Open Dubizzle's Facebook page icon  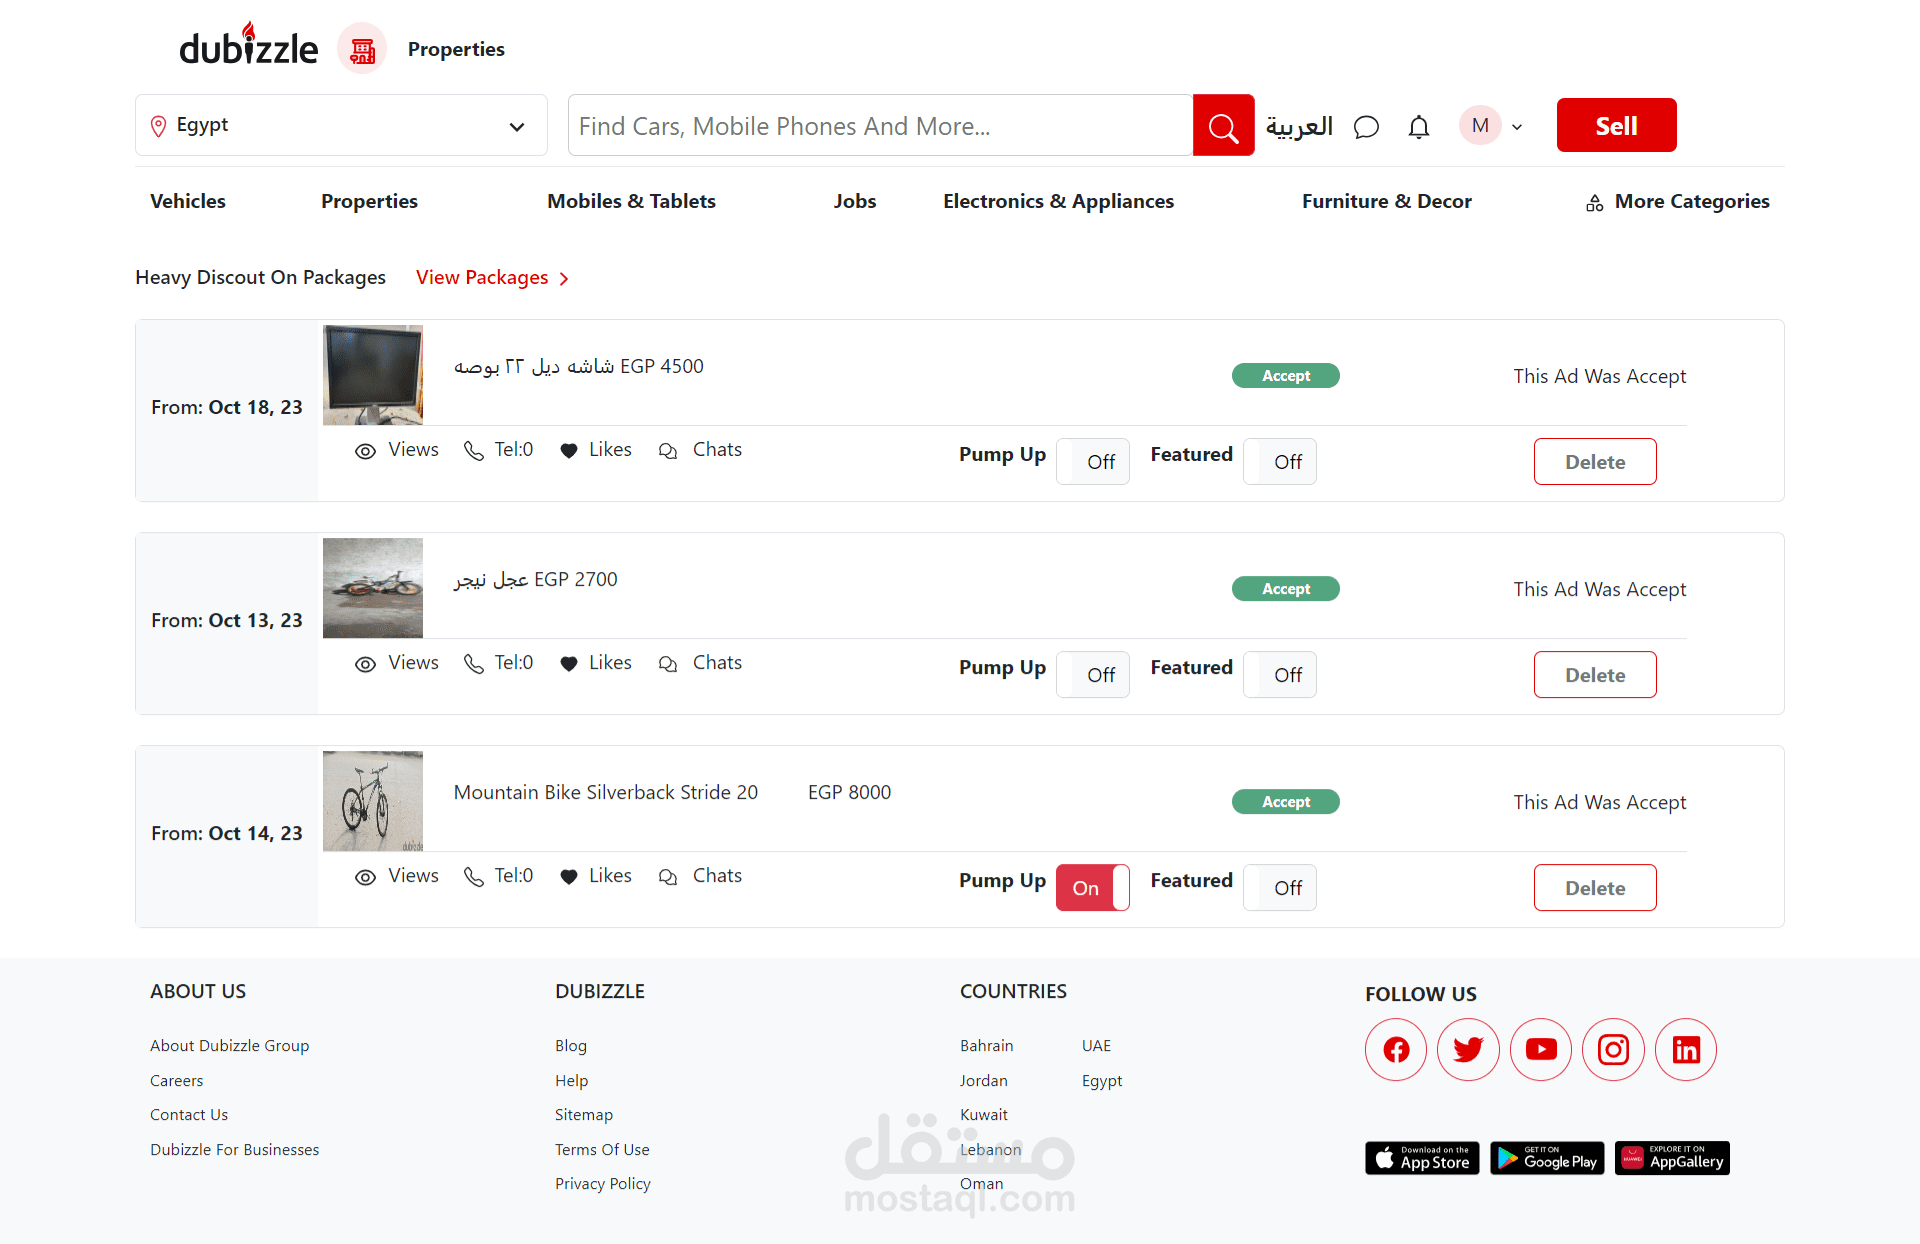tap(1396, 1050)
